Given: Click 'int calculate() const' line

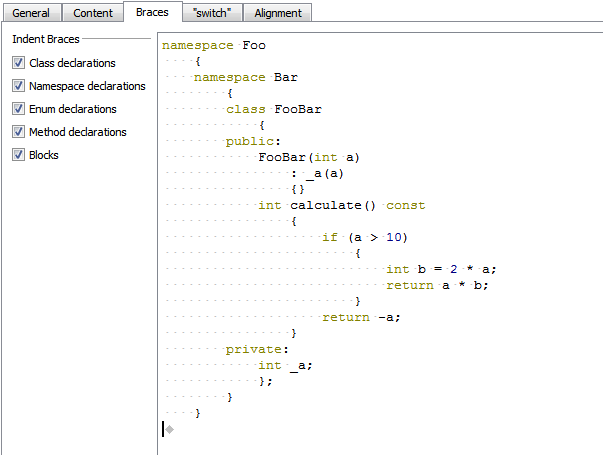Looking at the screenshot, I should (341, 205).
